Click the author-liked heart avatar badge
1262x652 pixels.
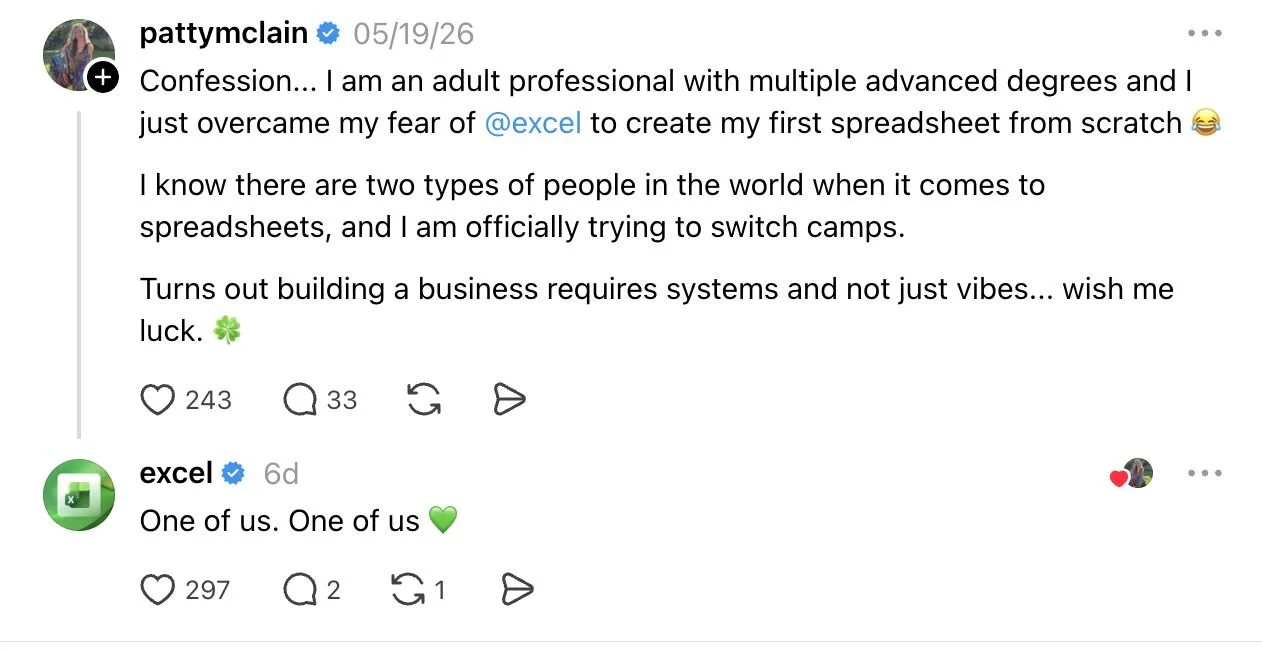click(1132, 473)
